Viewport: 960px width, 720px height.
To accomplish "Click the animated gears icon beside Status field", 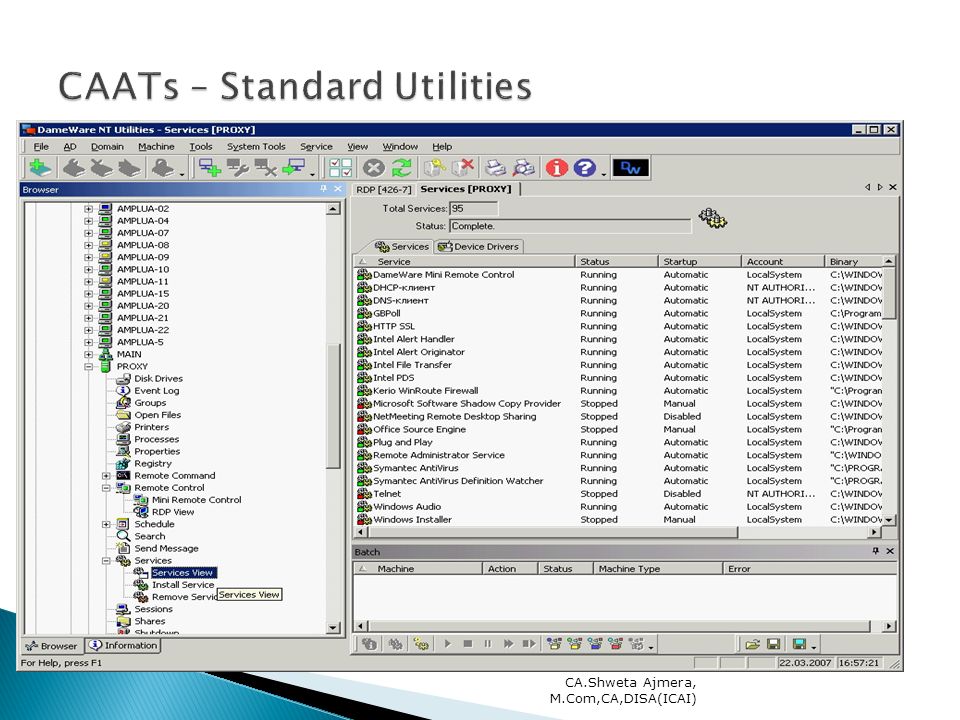I will point(713,217).
